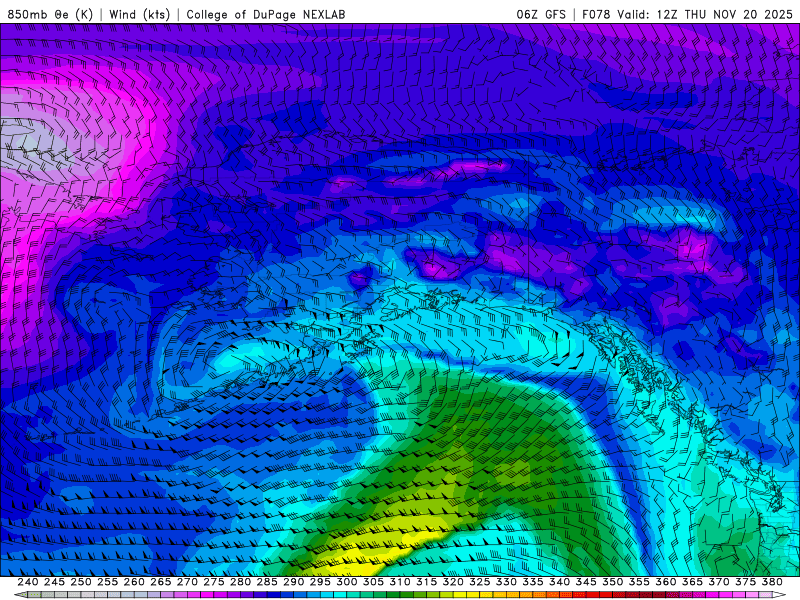This screenshot has height=600, width=800.
Task: Click the '850mb θe (K)' title text
Action: (50, 14)
